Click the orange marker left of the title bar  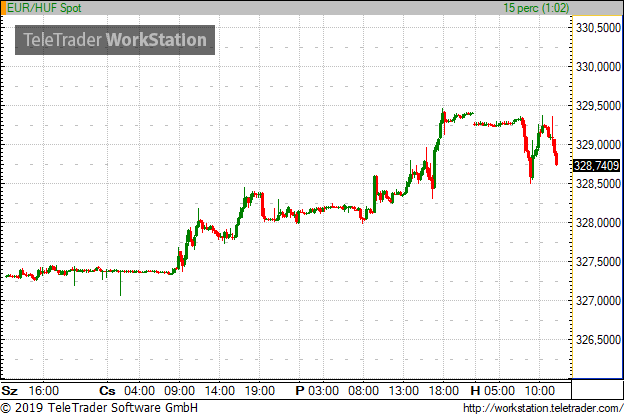3,8
